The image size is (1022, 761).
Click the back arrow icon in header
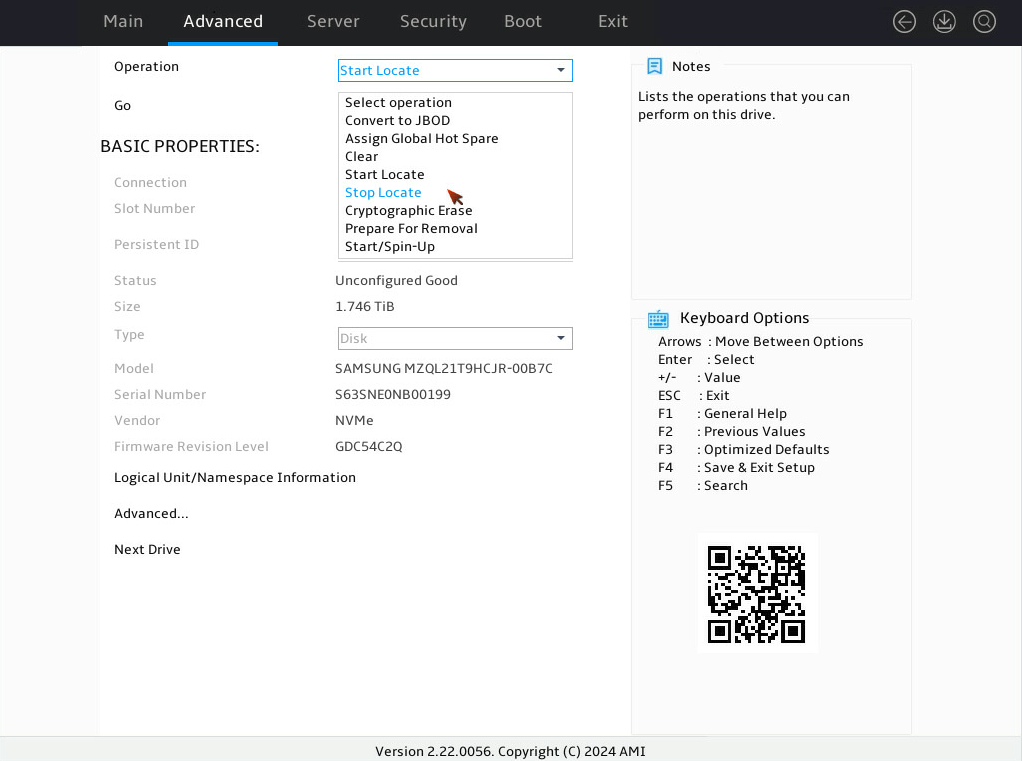click(904, 22)
